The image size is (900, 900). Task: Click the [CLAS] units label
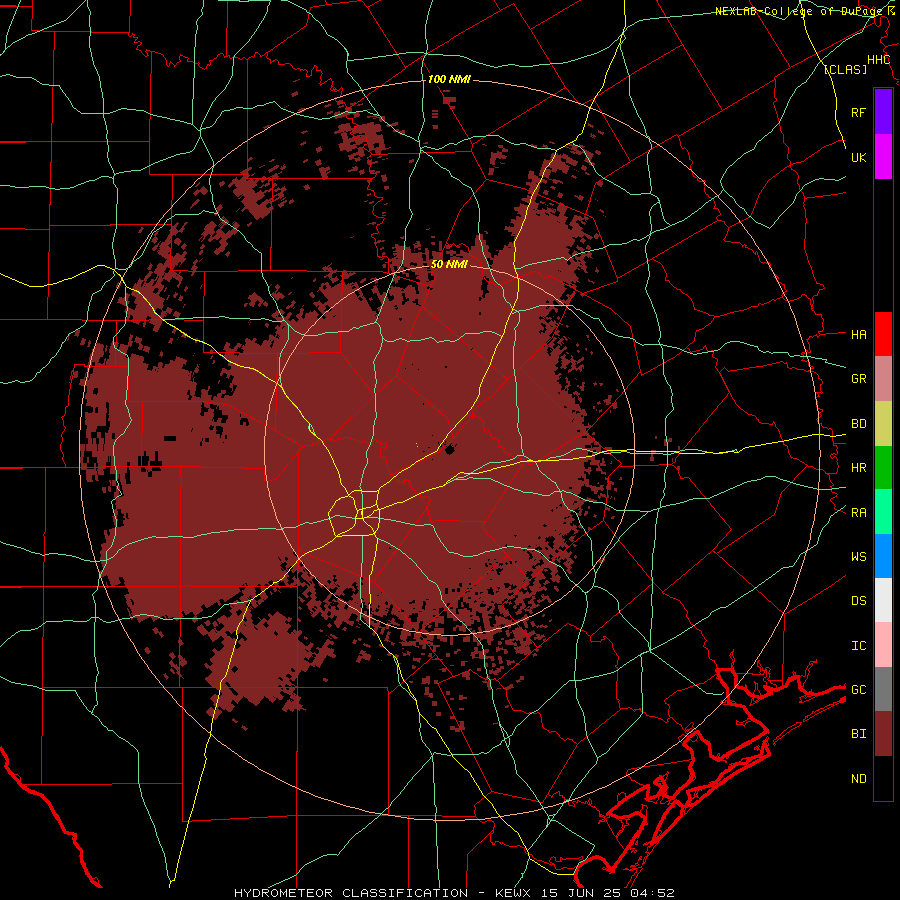845,69
